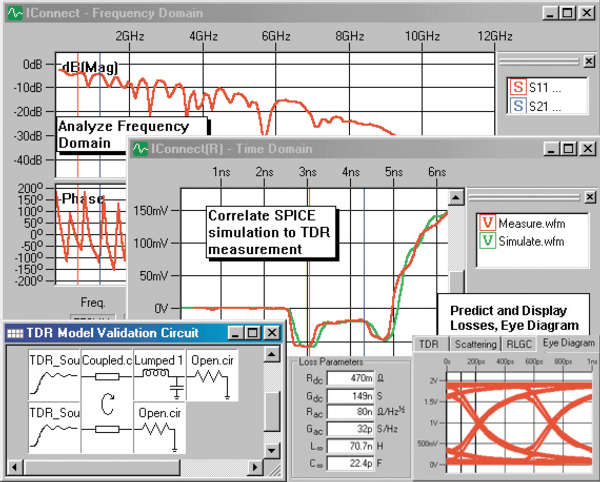Click the Phase plot label
The height and width of the screenshot is (482, 600).
(x=83, y=199)
